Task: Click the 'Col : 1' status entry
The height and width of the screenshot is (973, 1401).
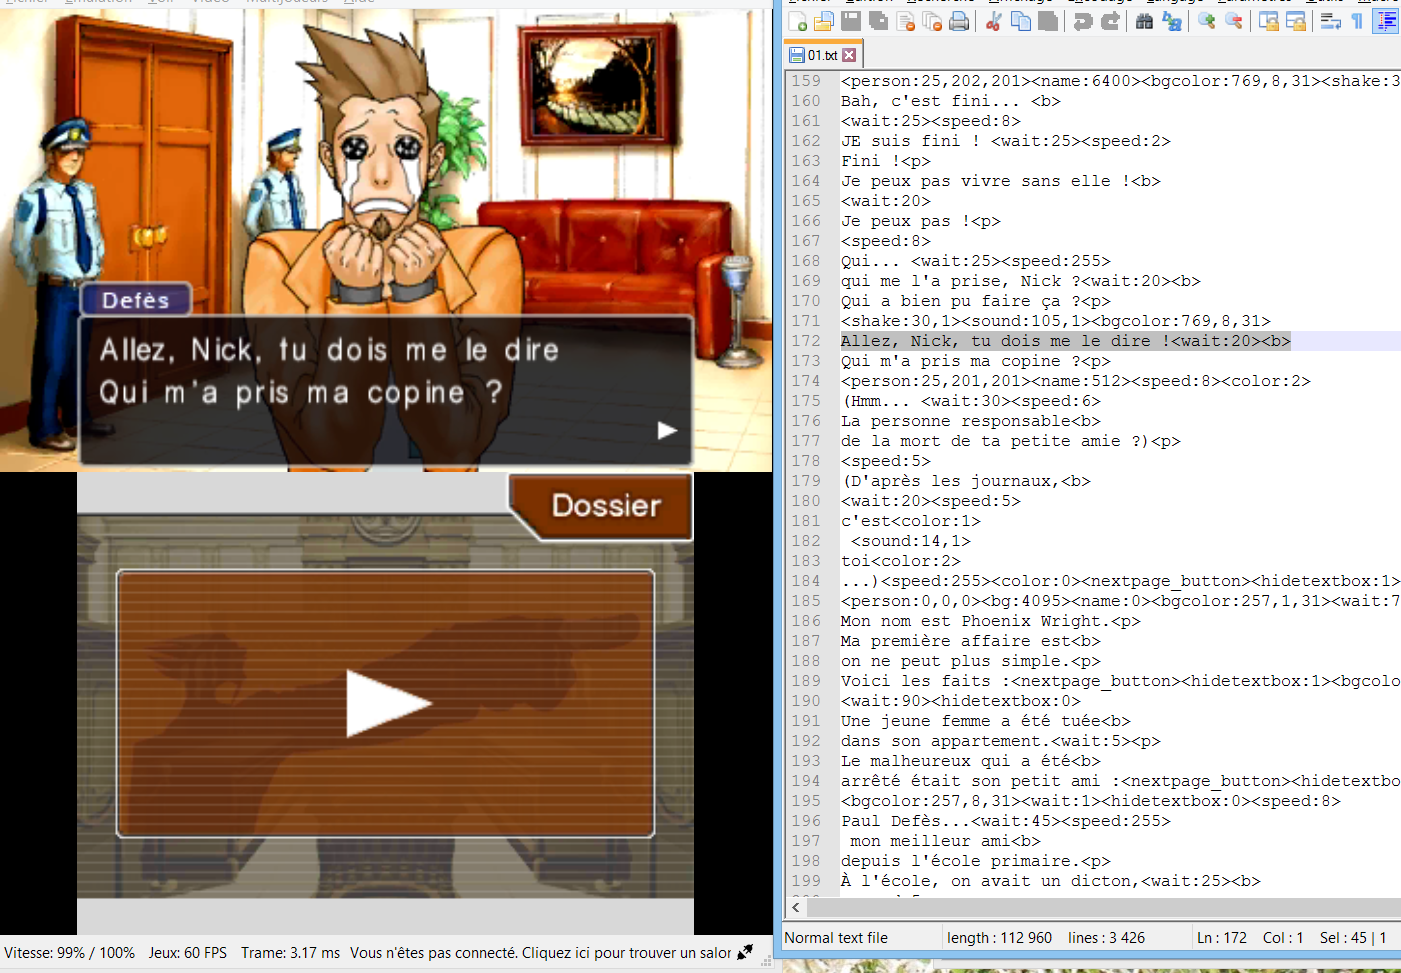Action: [x=1283, y=938]
